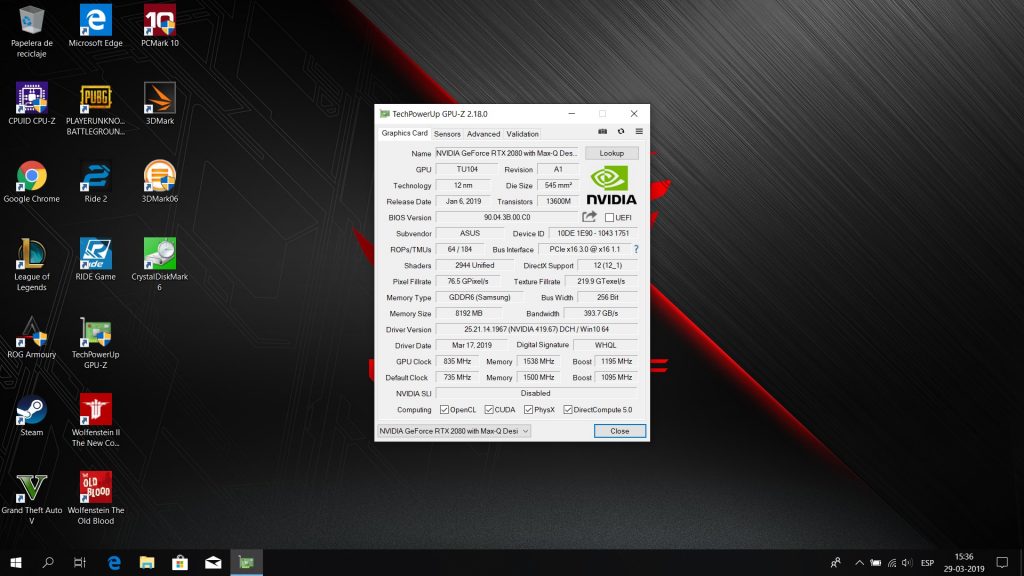This screenshot has height=576, width=1024.
Task: Click the ROG Armoury desktop icon
Action: [32, 331]
